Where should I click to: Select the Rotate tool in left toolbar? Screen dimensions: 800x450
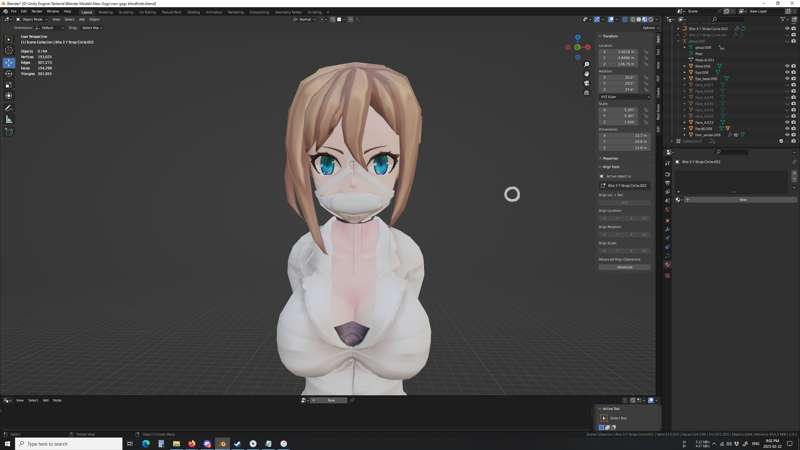pyautogui.click(x=9, y=74)
